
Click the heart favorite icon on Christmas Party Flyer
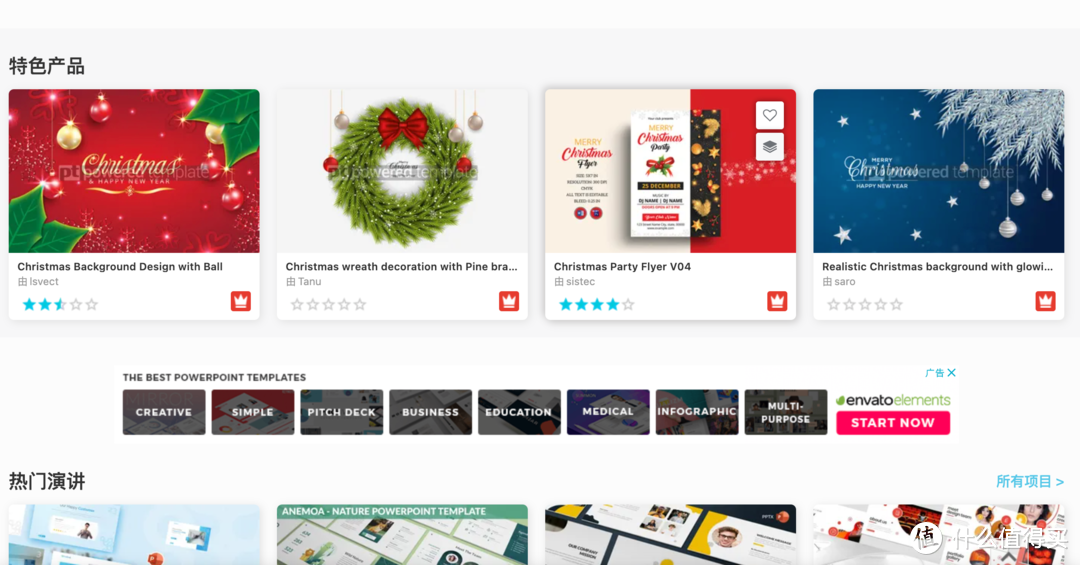pos(769,115)
